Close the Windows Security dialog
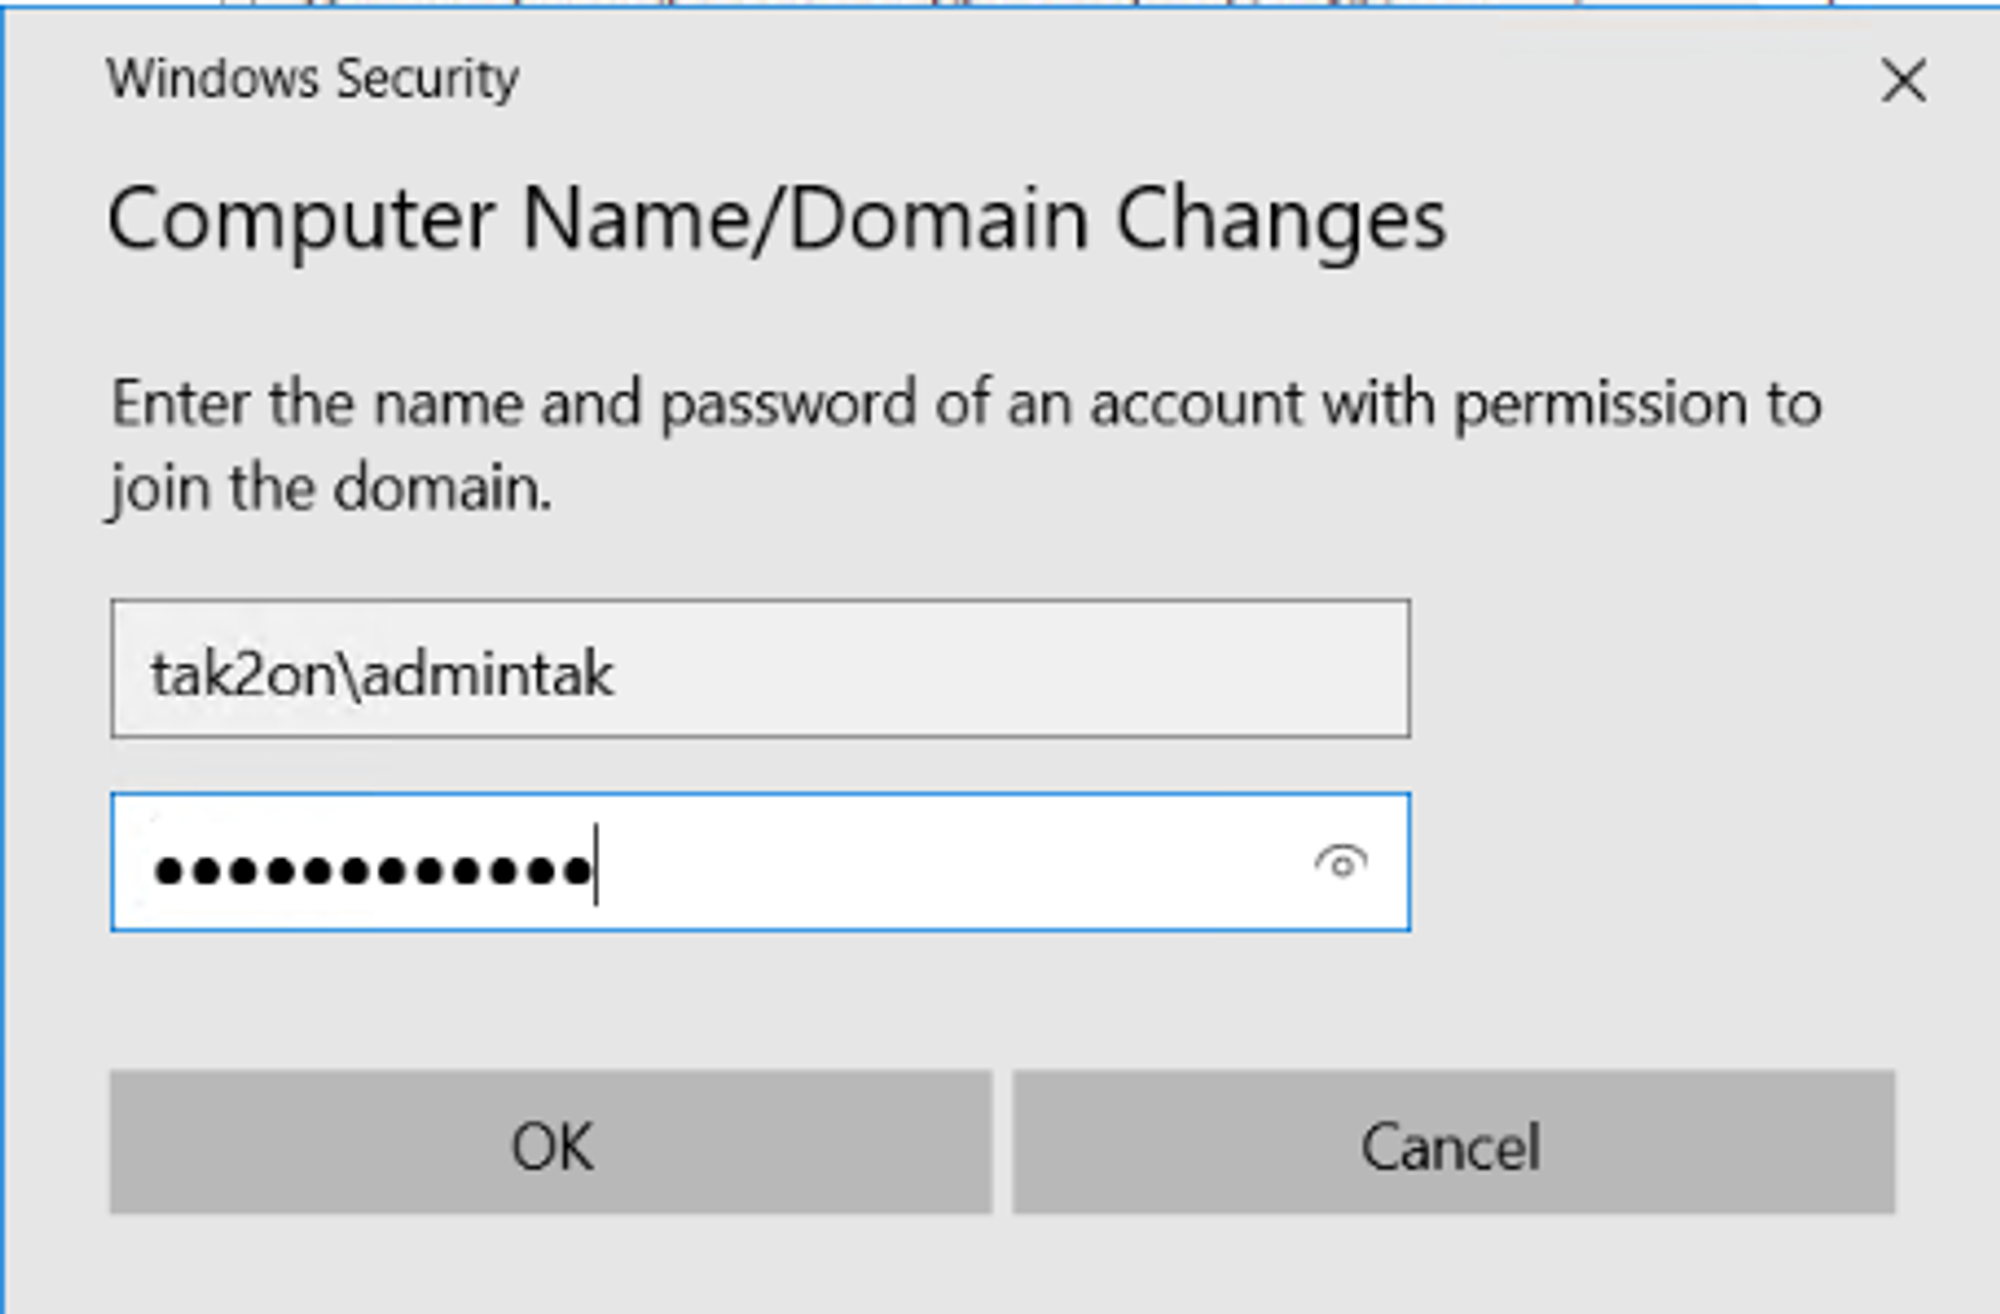The image size is (2000, 1314). coord(1903,80)
